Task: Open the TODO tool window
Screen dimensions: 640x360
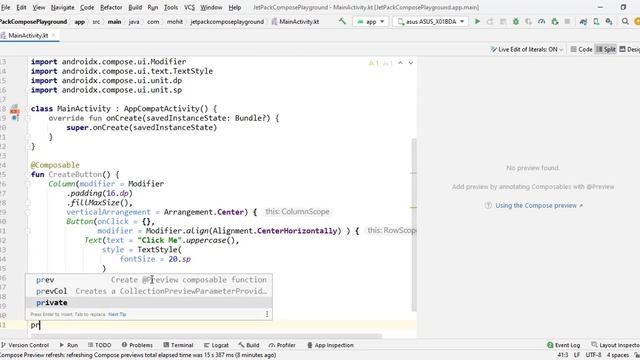Action: click(x=100, y=345)
